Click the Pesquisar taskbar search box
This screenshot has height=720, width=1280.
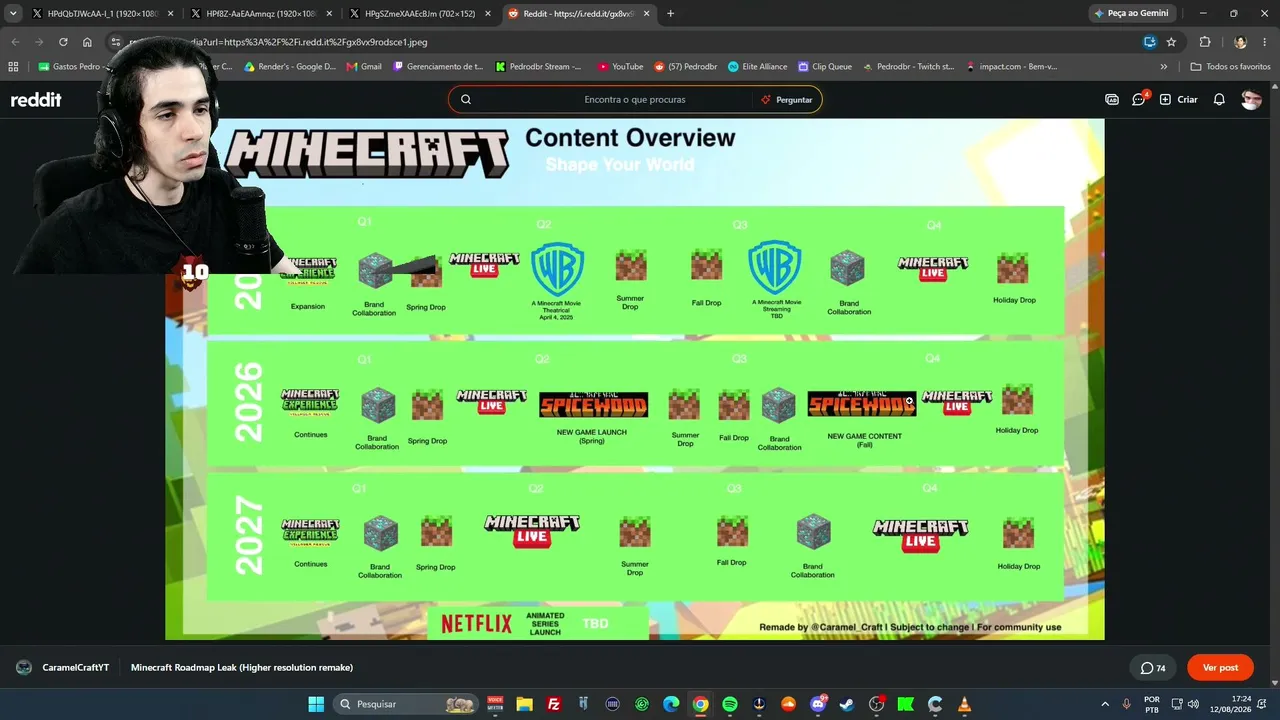click(x=406, y=704)
